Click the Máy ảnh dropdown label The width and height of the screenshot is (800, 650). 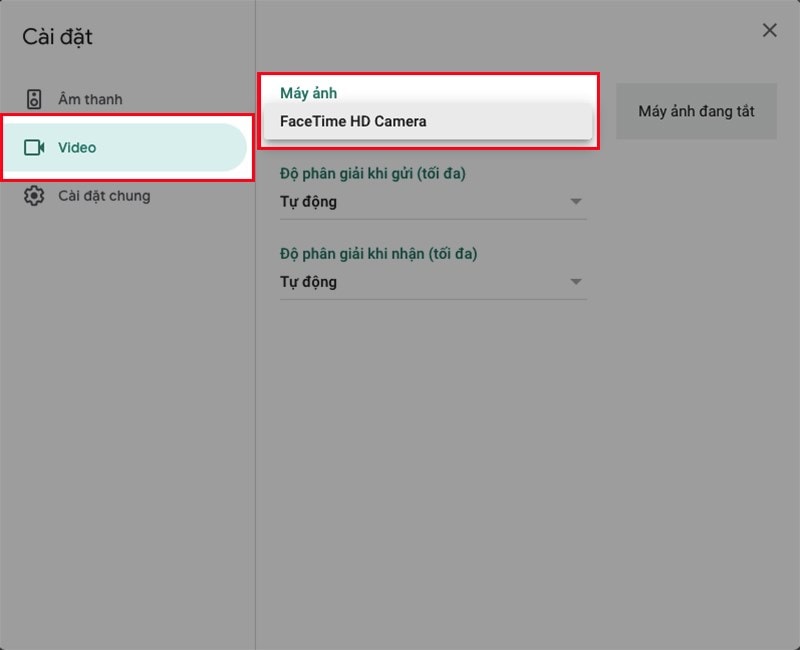308,93
